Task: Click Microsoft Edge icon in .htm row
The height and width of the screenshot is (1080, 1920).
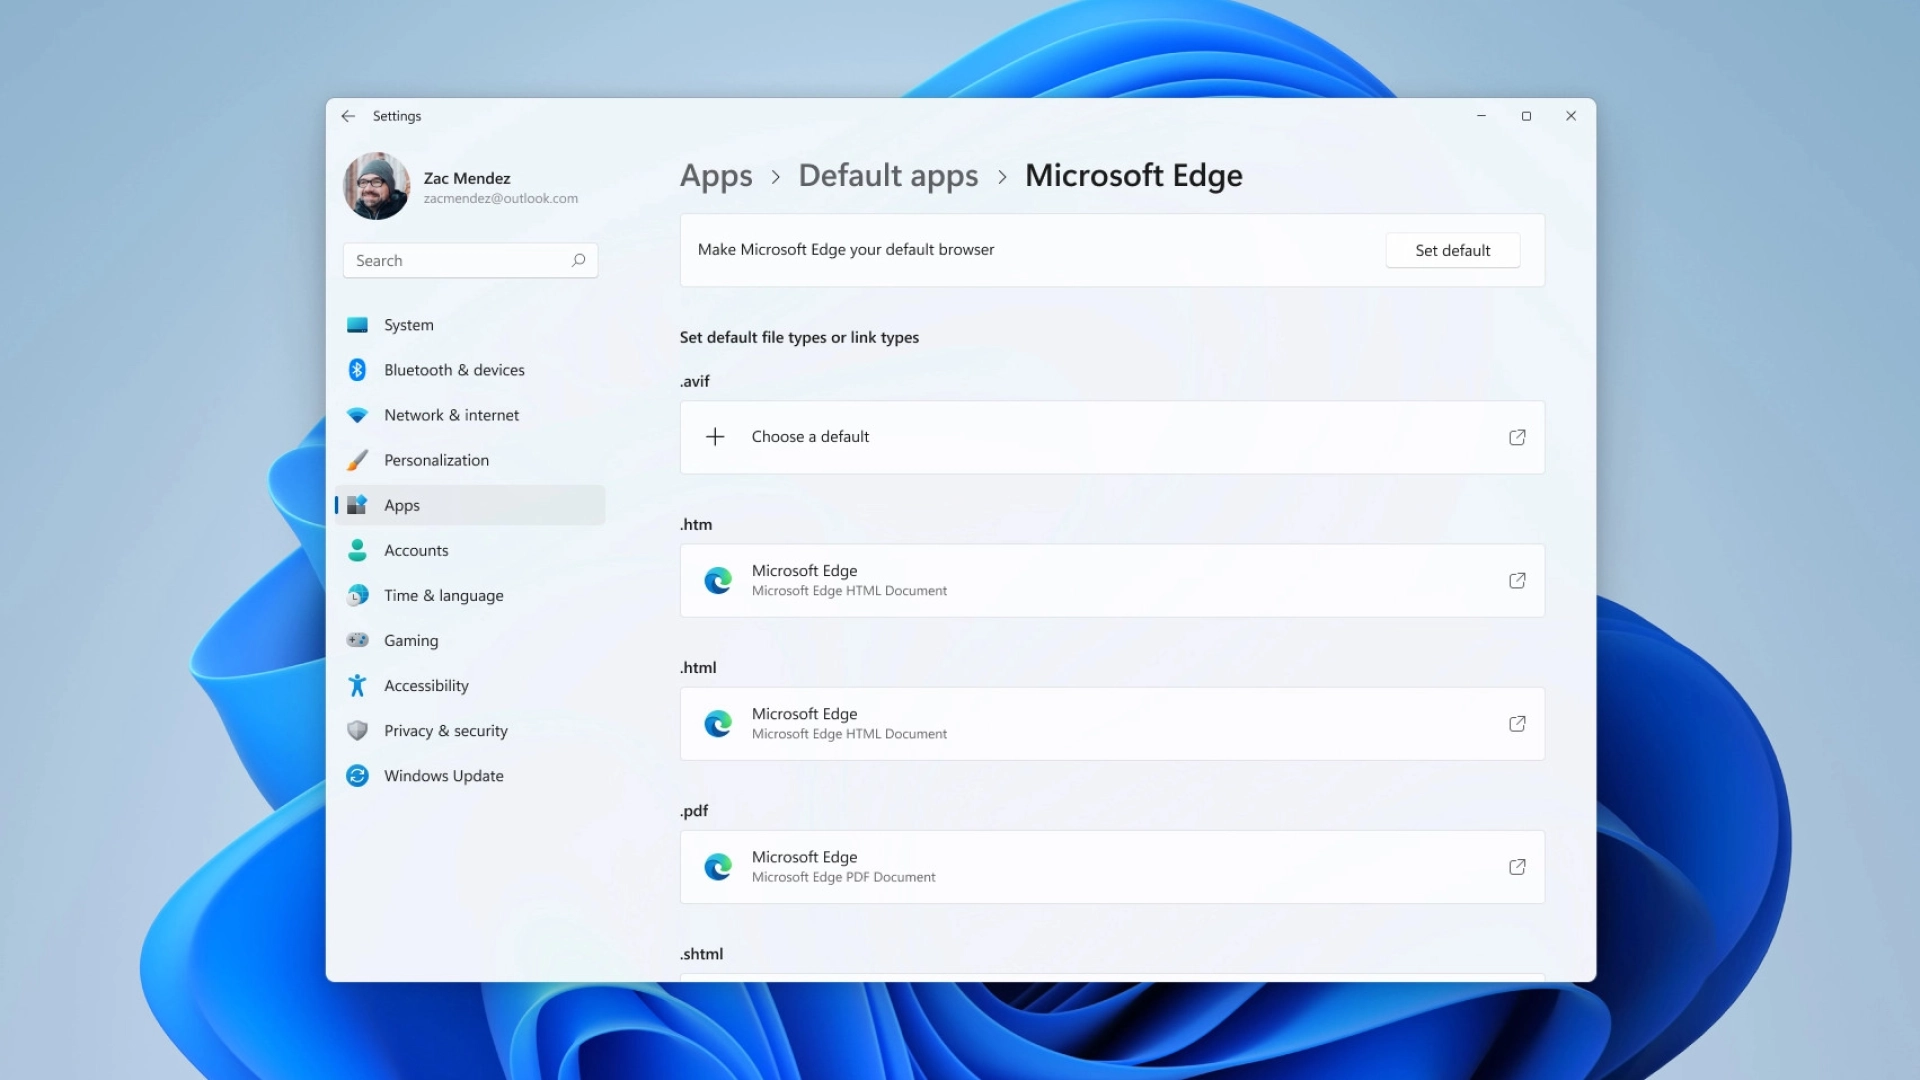Action: [718, 580]
